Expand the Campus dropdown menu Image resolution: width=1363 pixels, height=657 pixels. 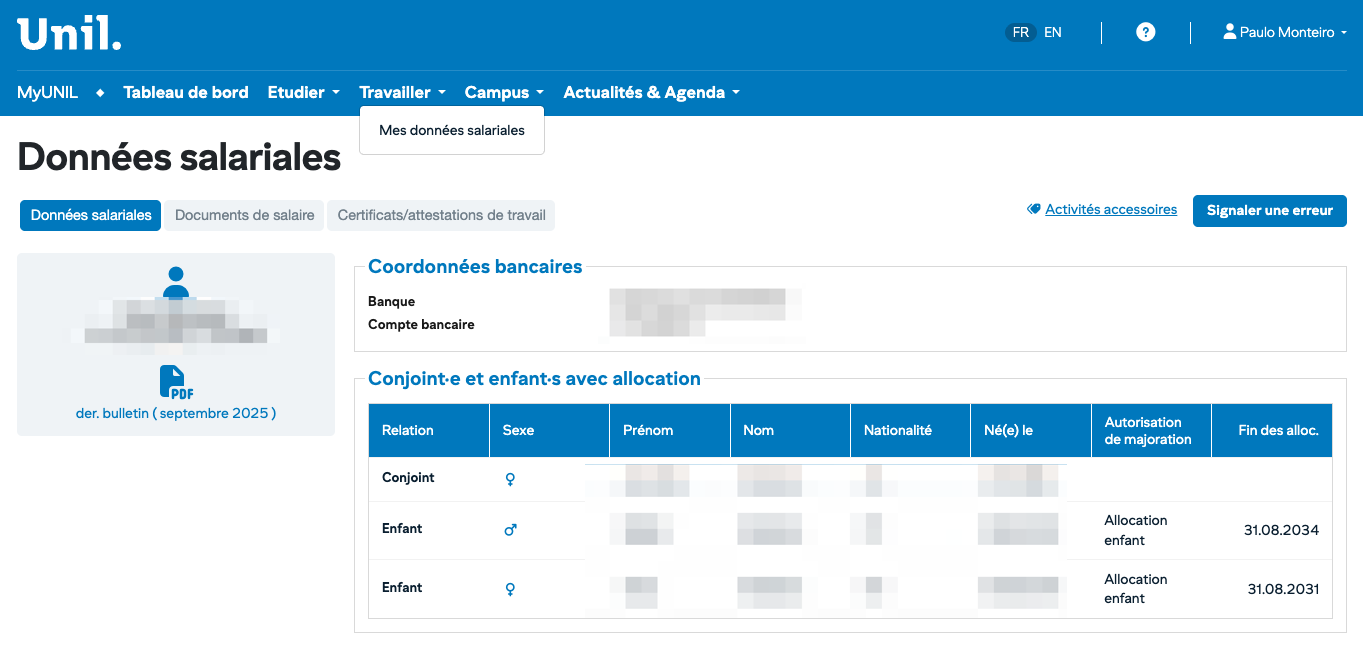point(504,93)
